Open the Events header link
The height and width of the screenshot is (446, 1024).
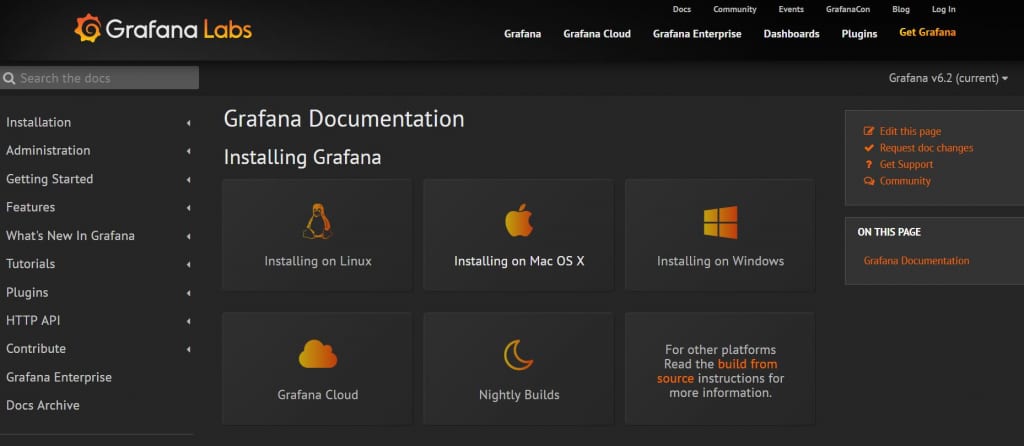click(x=791, y=9)
